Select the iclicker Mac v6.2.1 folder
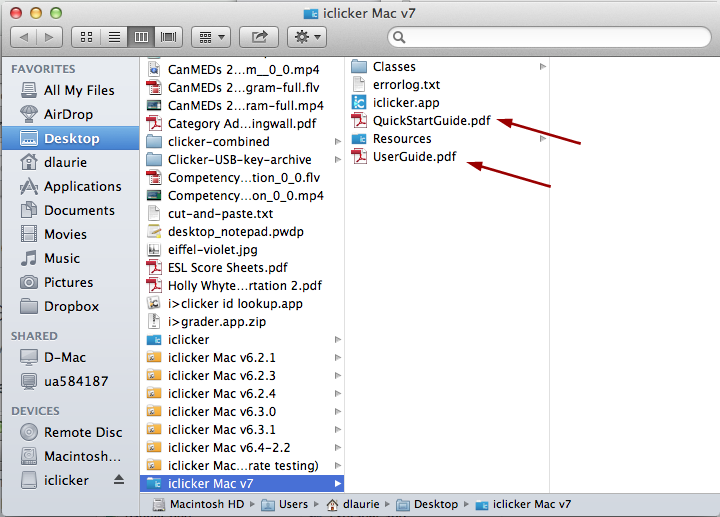The width and height of the screenshot is (720, 517). point(221,357)
